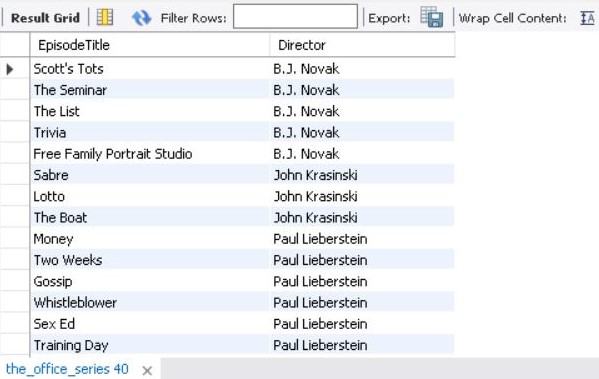The width and height of the screenshot is (599, 379).
Task: Select the Two Weeks episode cell
Action: 150,260
